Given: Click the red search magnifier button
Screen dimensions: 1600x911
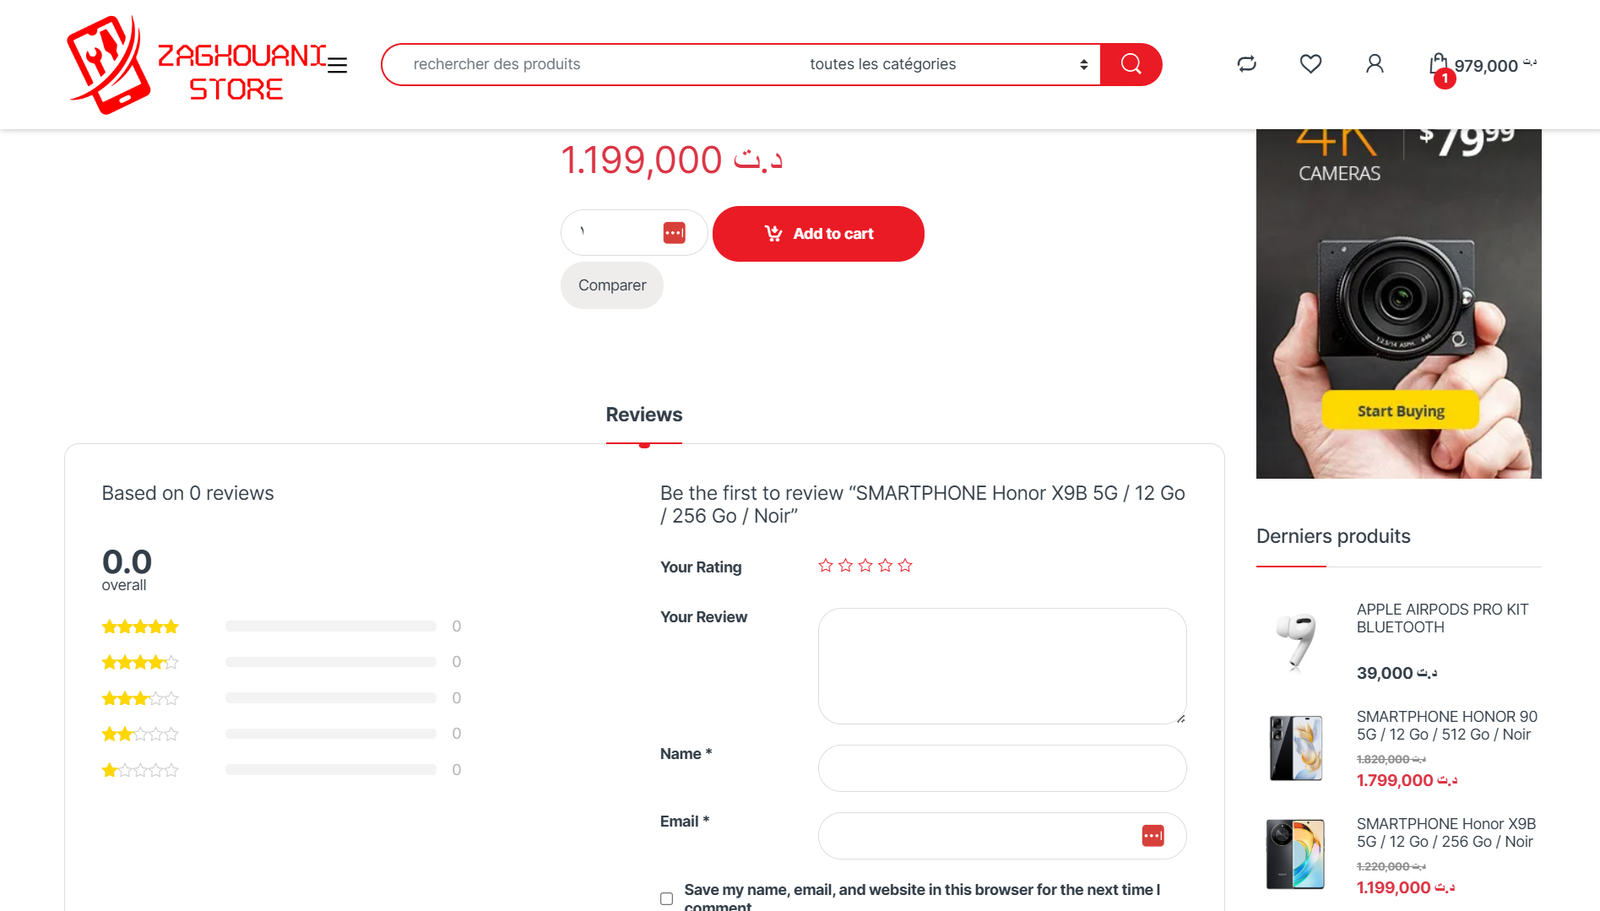Looking at the screenshot, I should coord(1131,64).
